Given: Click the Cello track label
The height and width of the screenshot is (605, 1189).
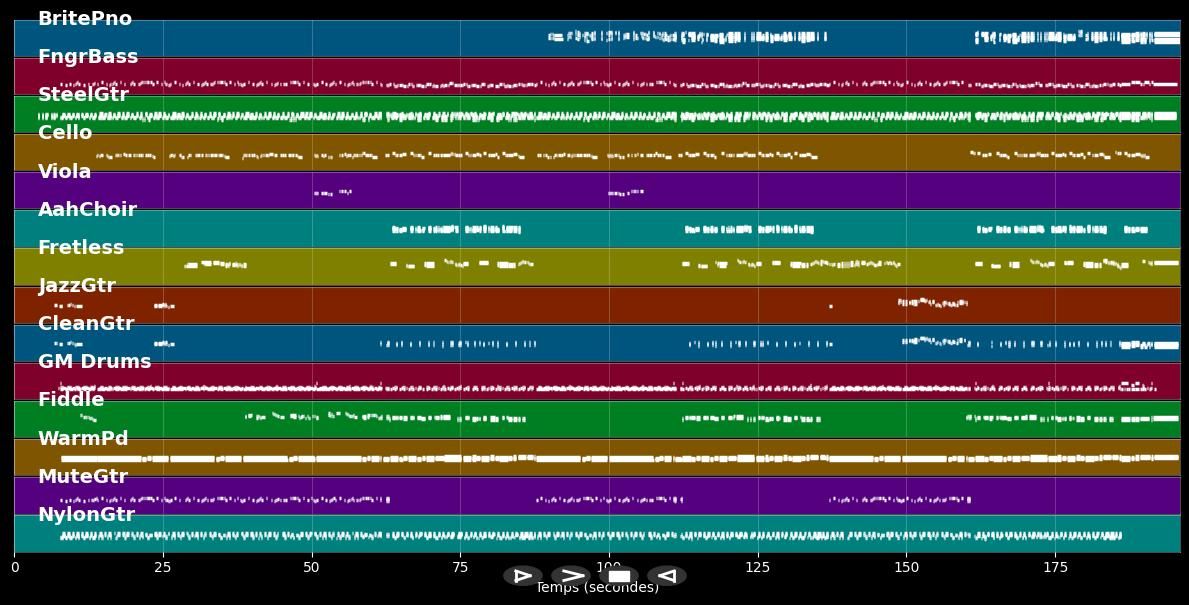Looking at the screenshot, I should click(x=65, y=133).
